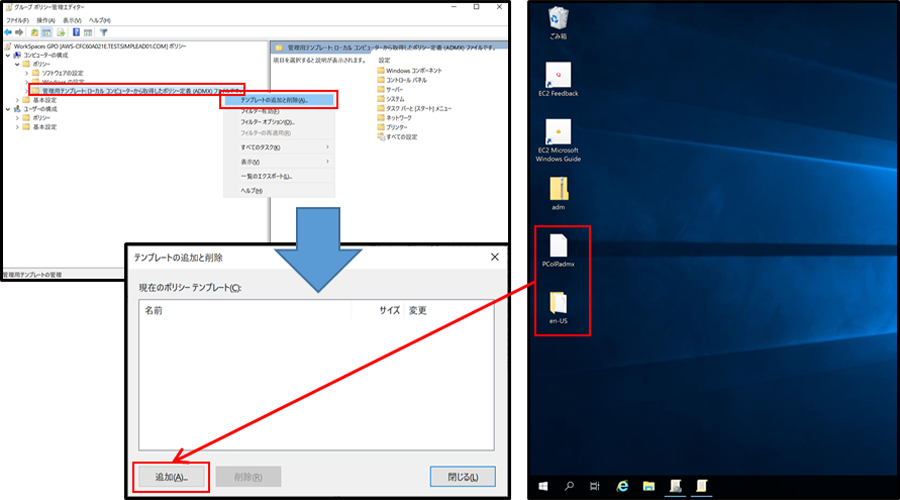The width and height of the screenshot is (900, 500).
Task: Select the ネットワーク folder in settings list
Action: click(x=394, y=118)
